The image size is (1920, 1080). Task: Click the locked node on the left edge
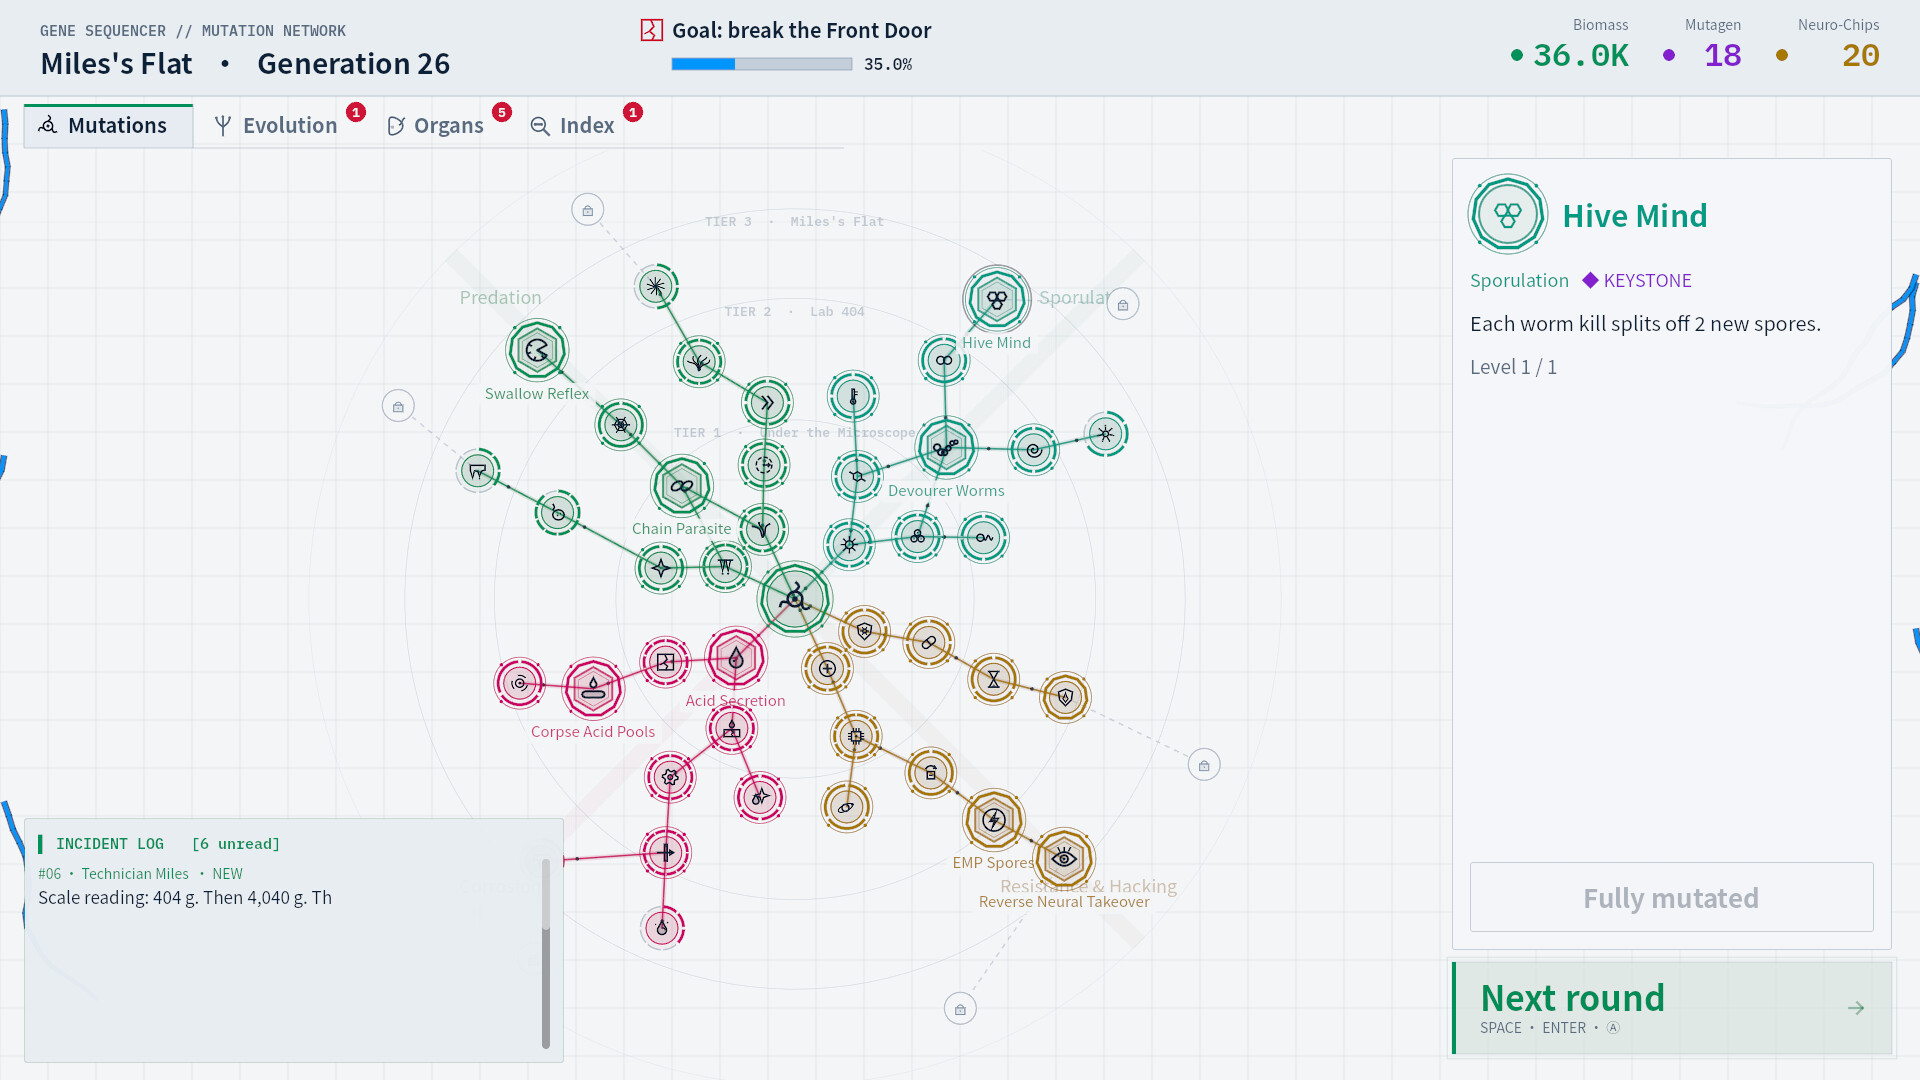[398, 406]
